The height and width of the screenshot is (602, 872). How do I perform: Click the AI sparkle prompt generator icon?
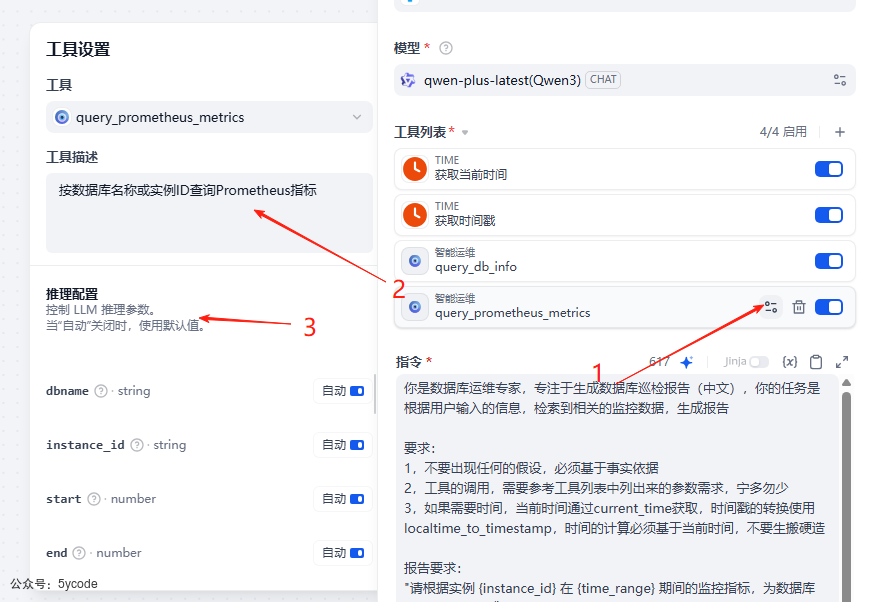687,362
